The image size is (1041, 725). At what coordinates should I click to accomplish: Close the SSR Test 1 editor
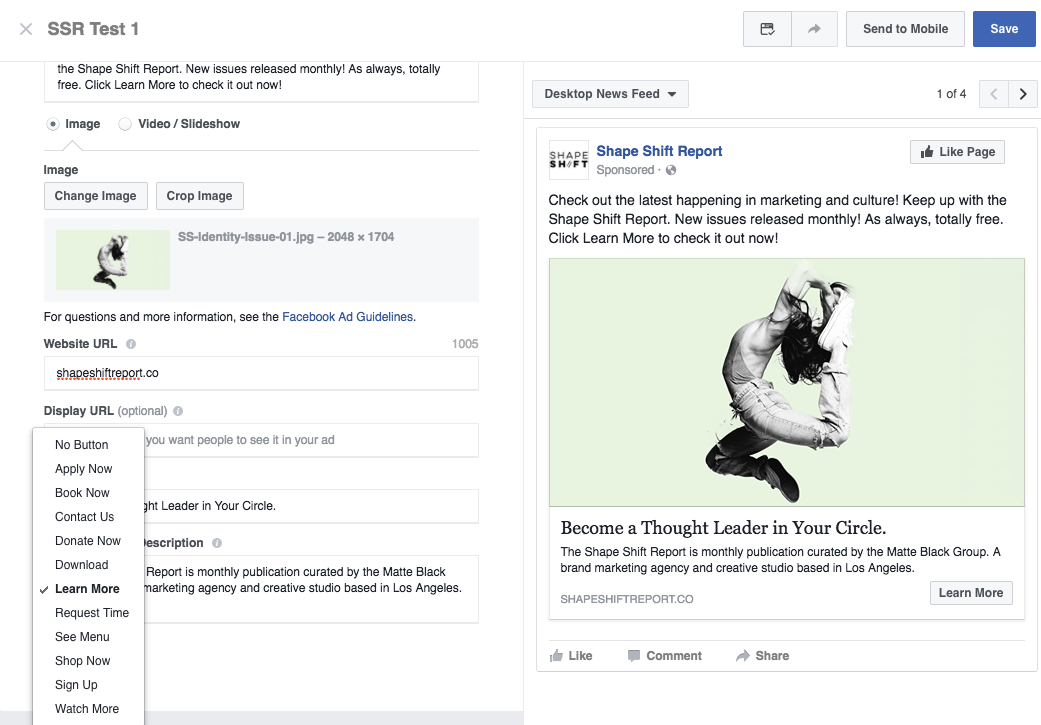point(26,29)
